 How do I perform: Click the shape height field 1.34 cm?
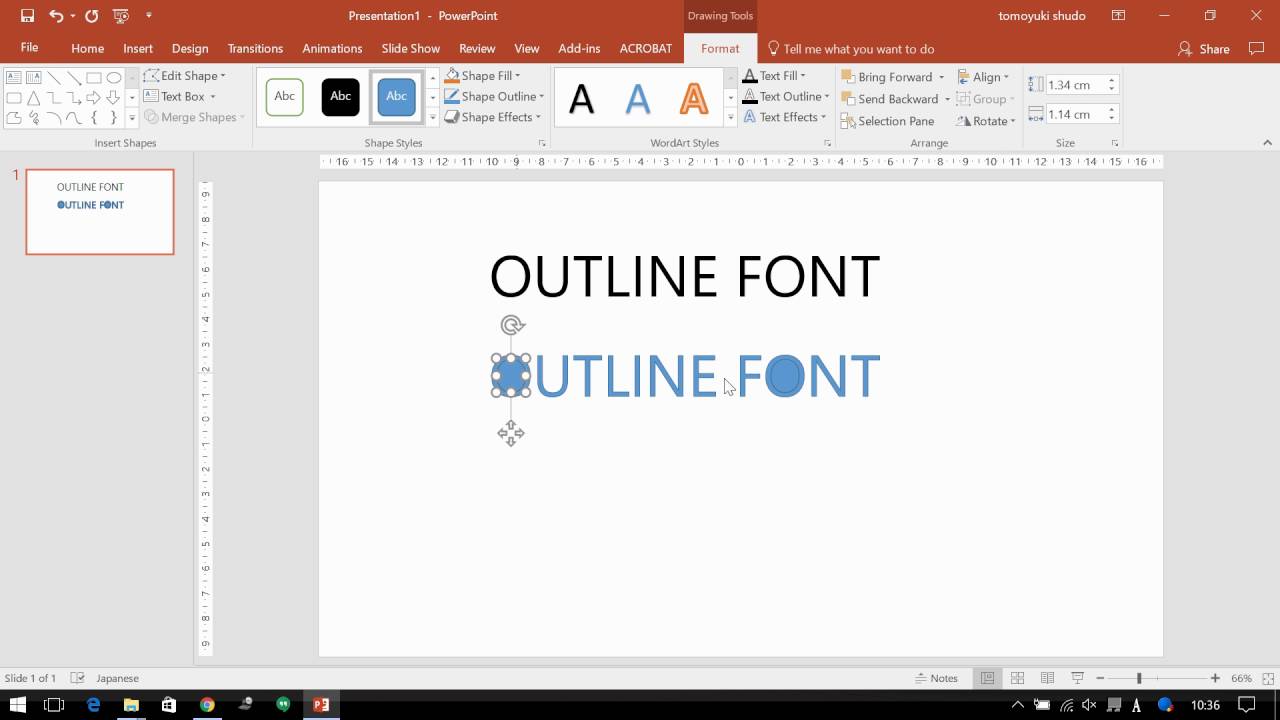click(x=1074, y=85)
